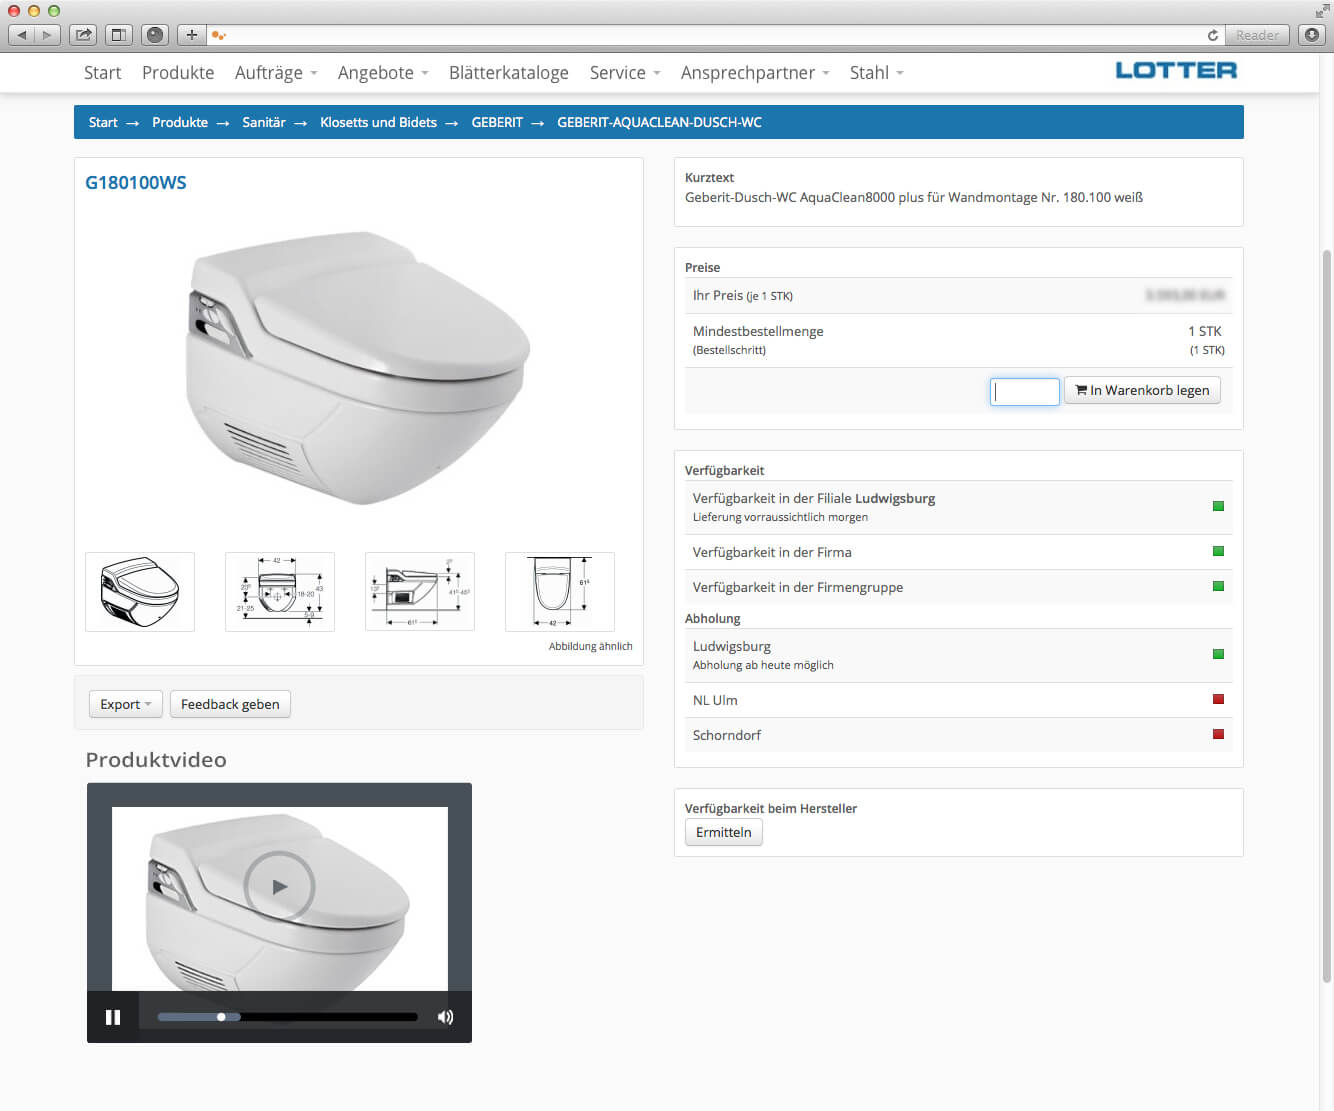Screen dimensions: 1334x1111
Task: Open the browser downloads icon
Action: pyautogui.click(x=1312, y=35)
